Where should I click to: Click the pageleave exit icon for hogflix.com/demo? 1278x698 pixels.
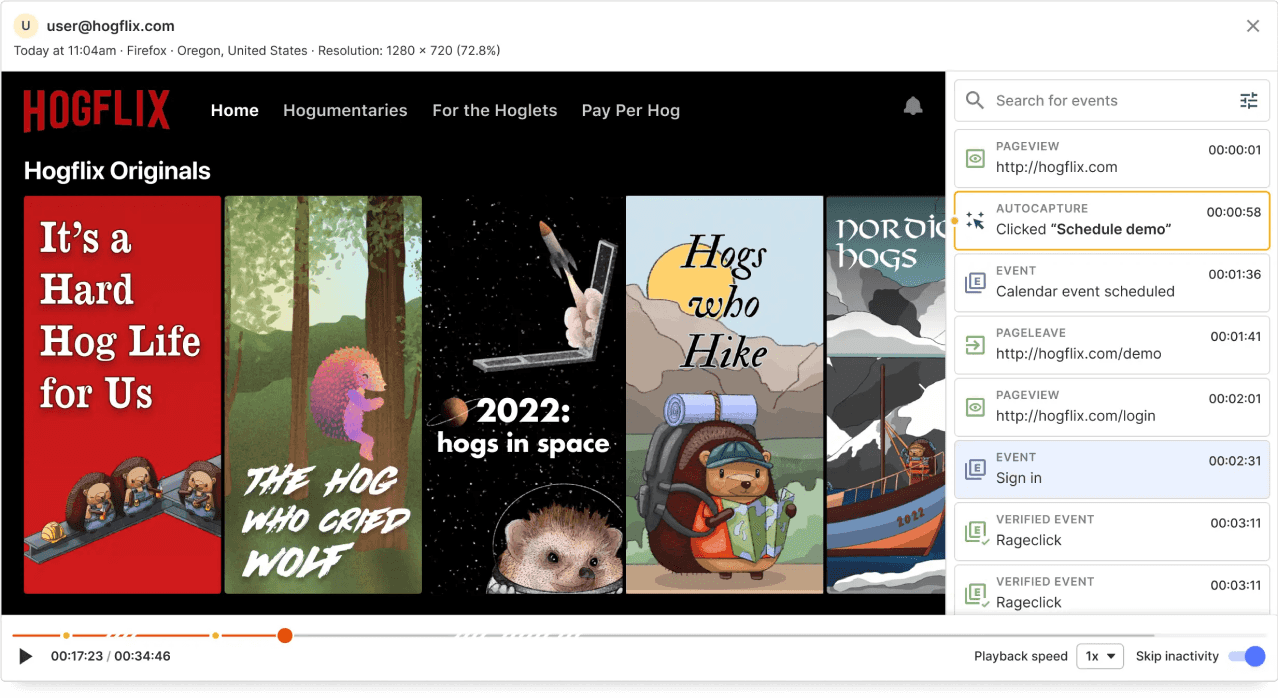[975, 345]
